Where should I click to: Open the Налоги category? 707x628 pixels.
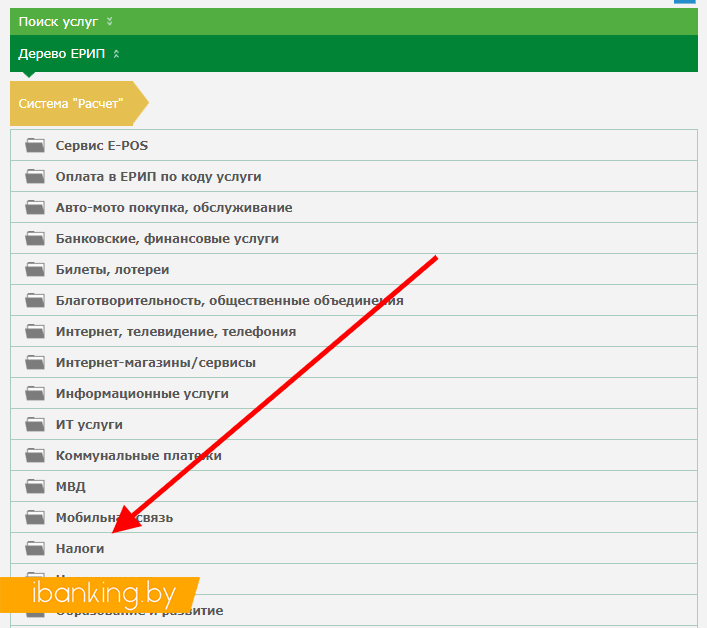[80, 548]
